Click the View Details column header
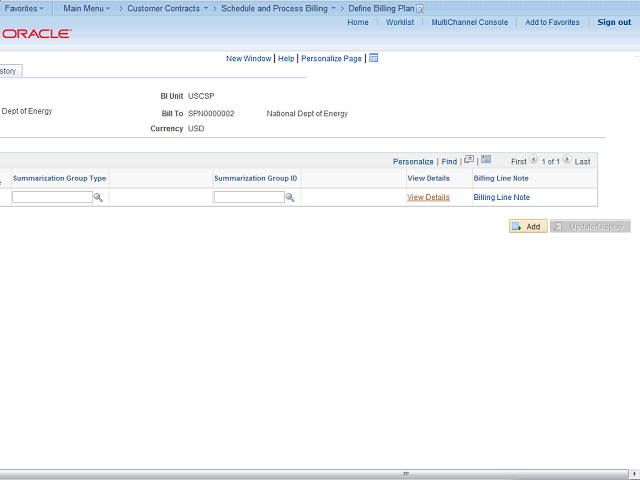 (x=429, y=178)
